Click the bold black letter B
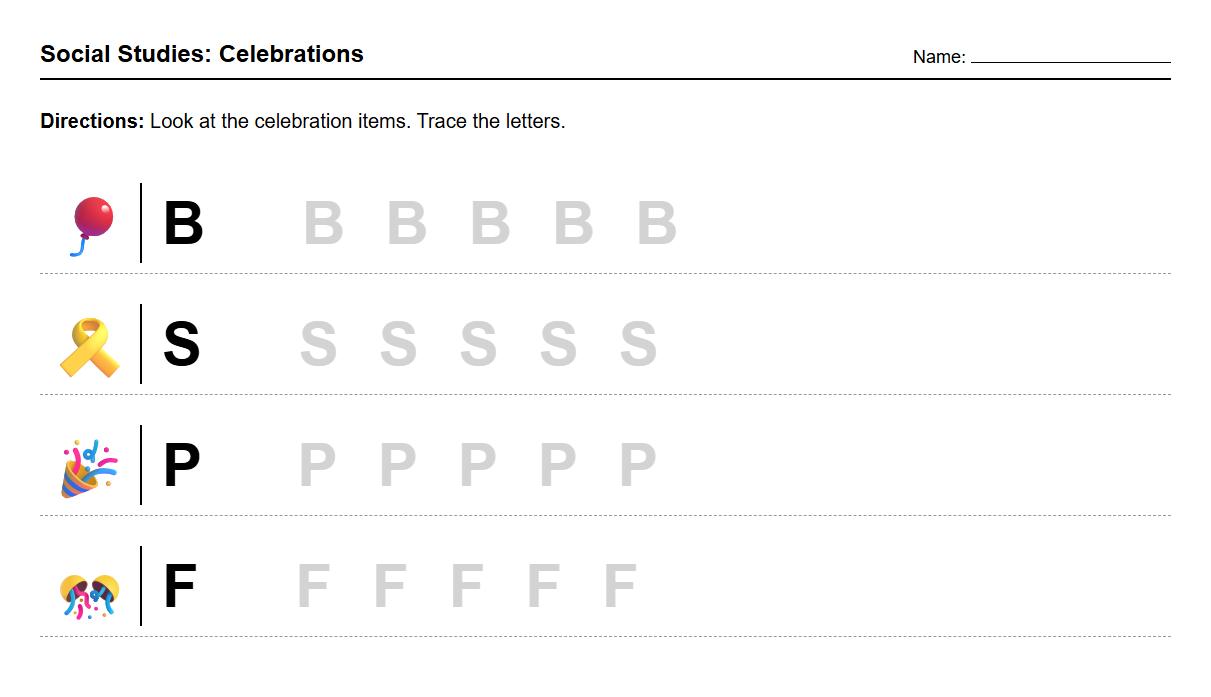1211x697 pixels. (x=183, y=224)
